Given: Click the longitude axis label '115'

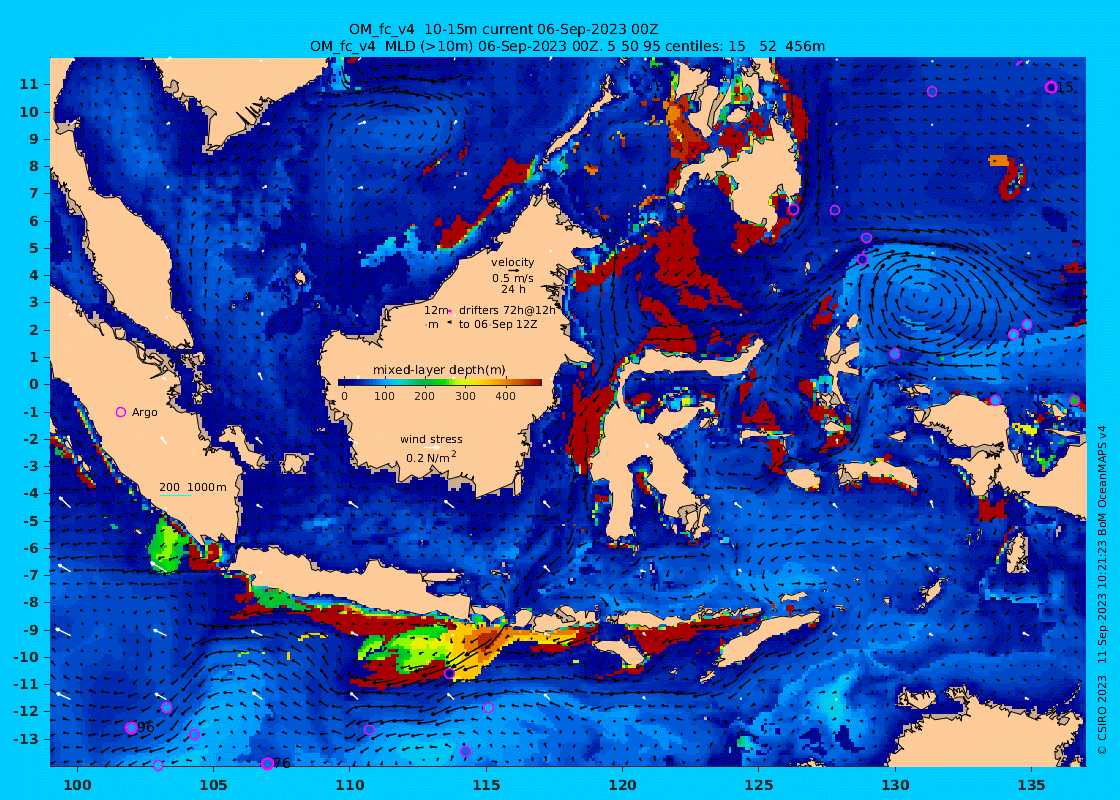Looking at the screenshot, I should pyautogui.click(x=486, y=785).
